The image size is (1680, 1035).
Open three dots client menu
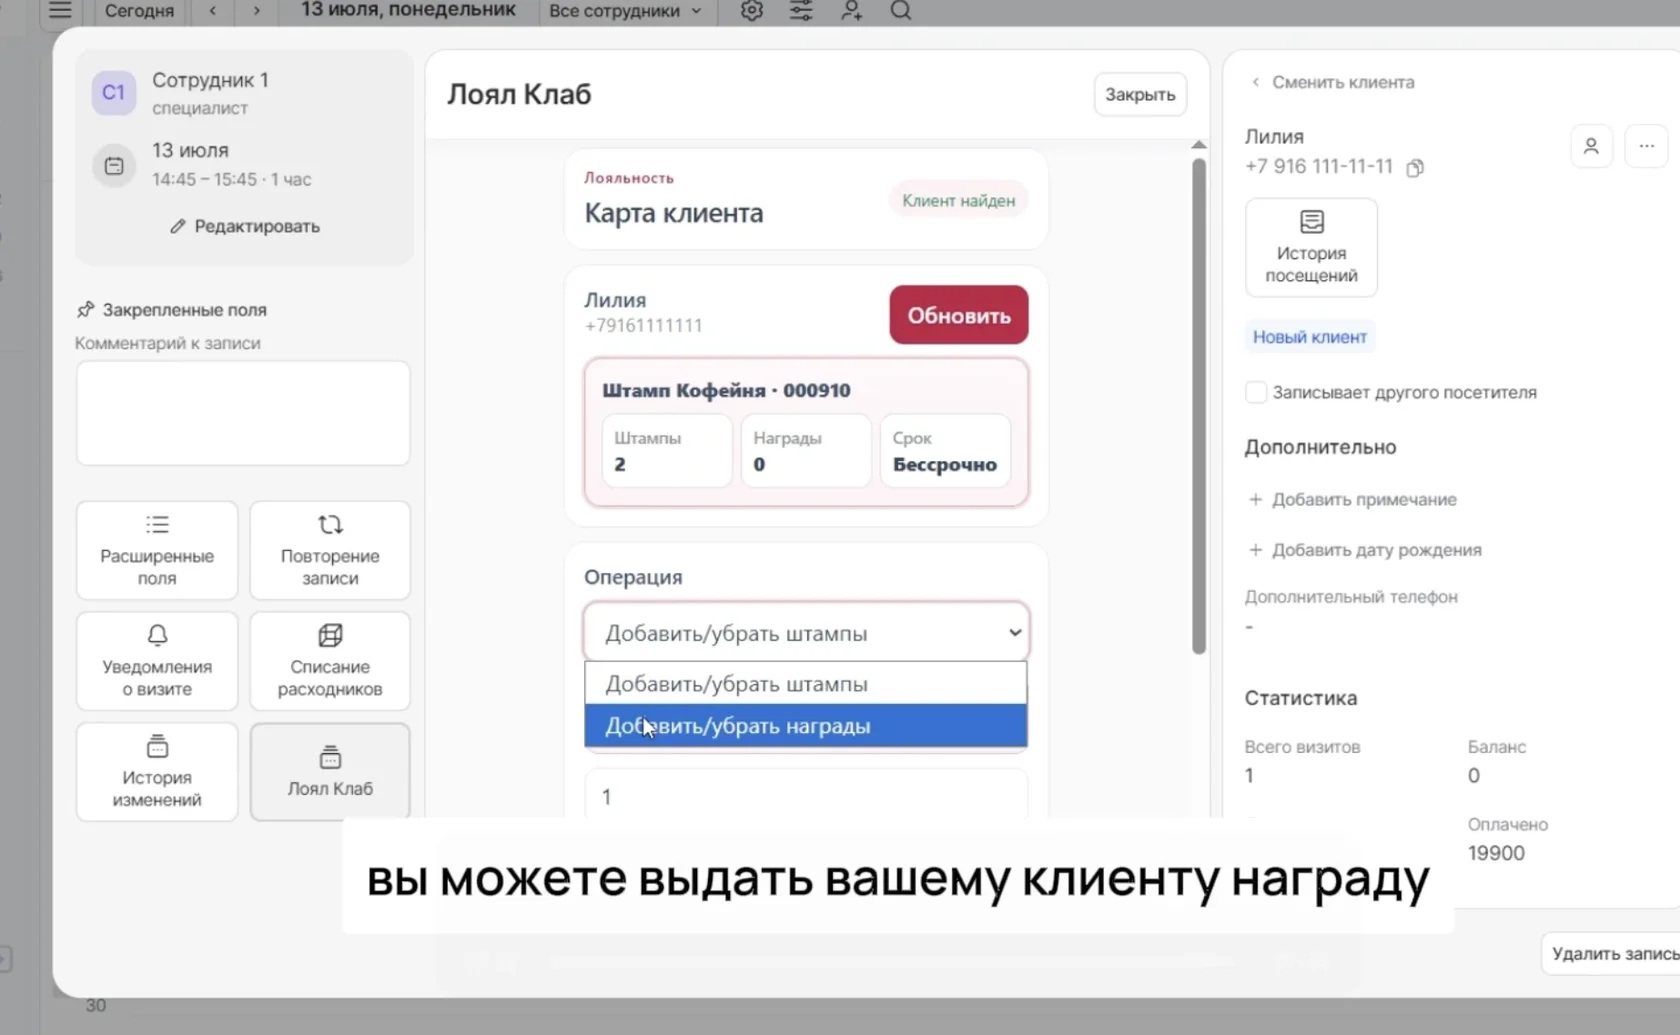(x=1646, y=146)
